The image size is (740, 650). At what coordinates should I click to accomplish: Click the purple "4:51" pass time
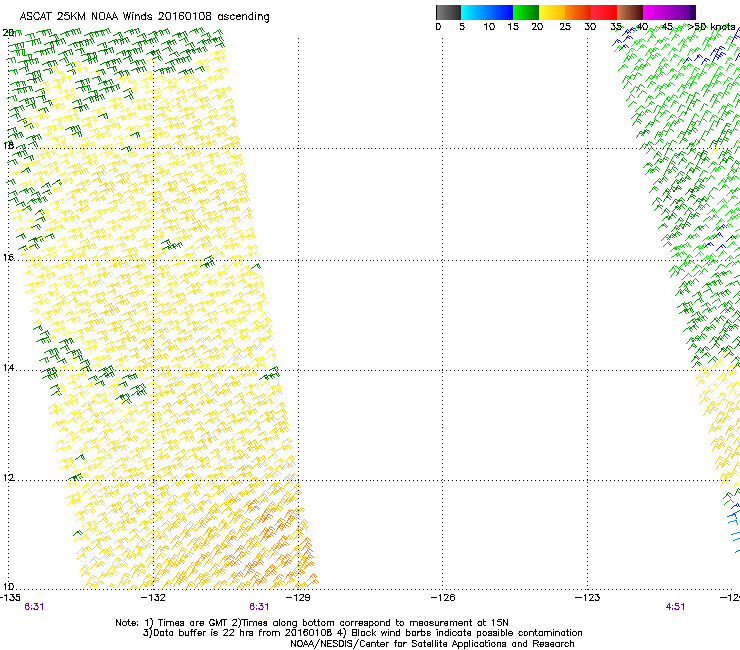tap(675, 607)
